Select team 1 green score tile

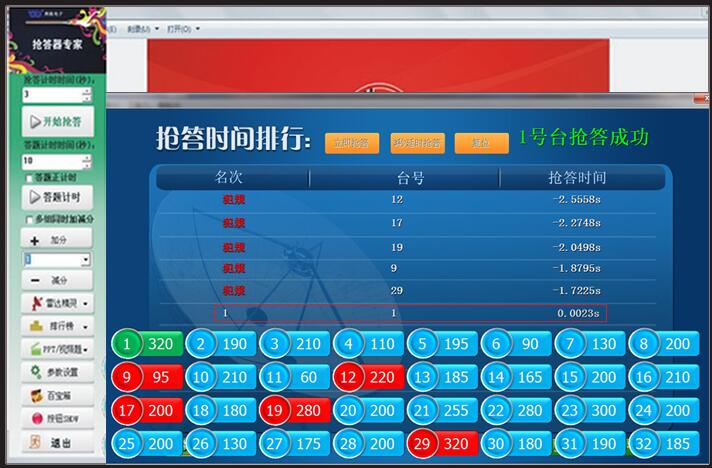tap(148, 345)
